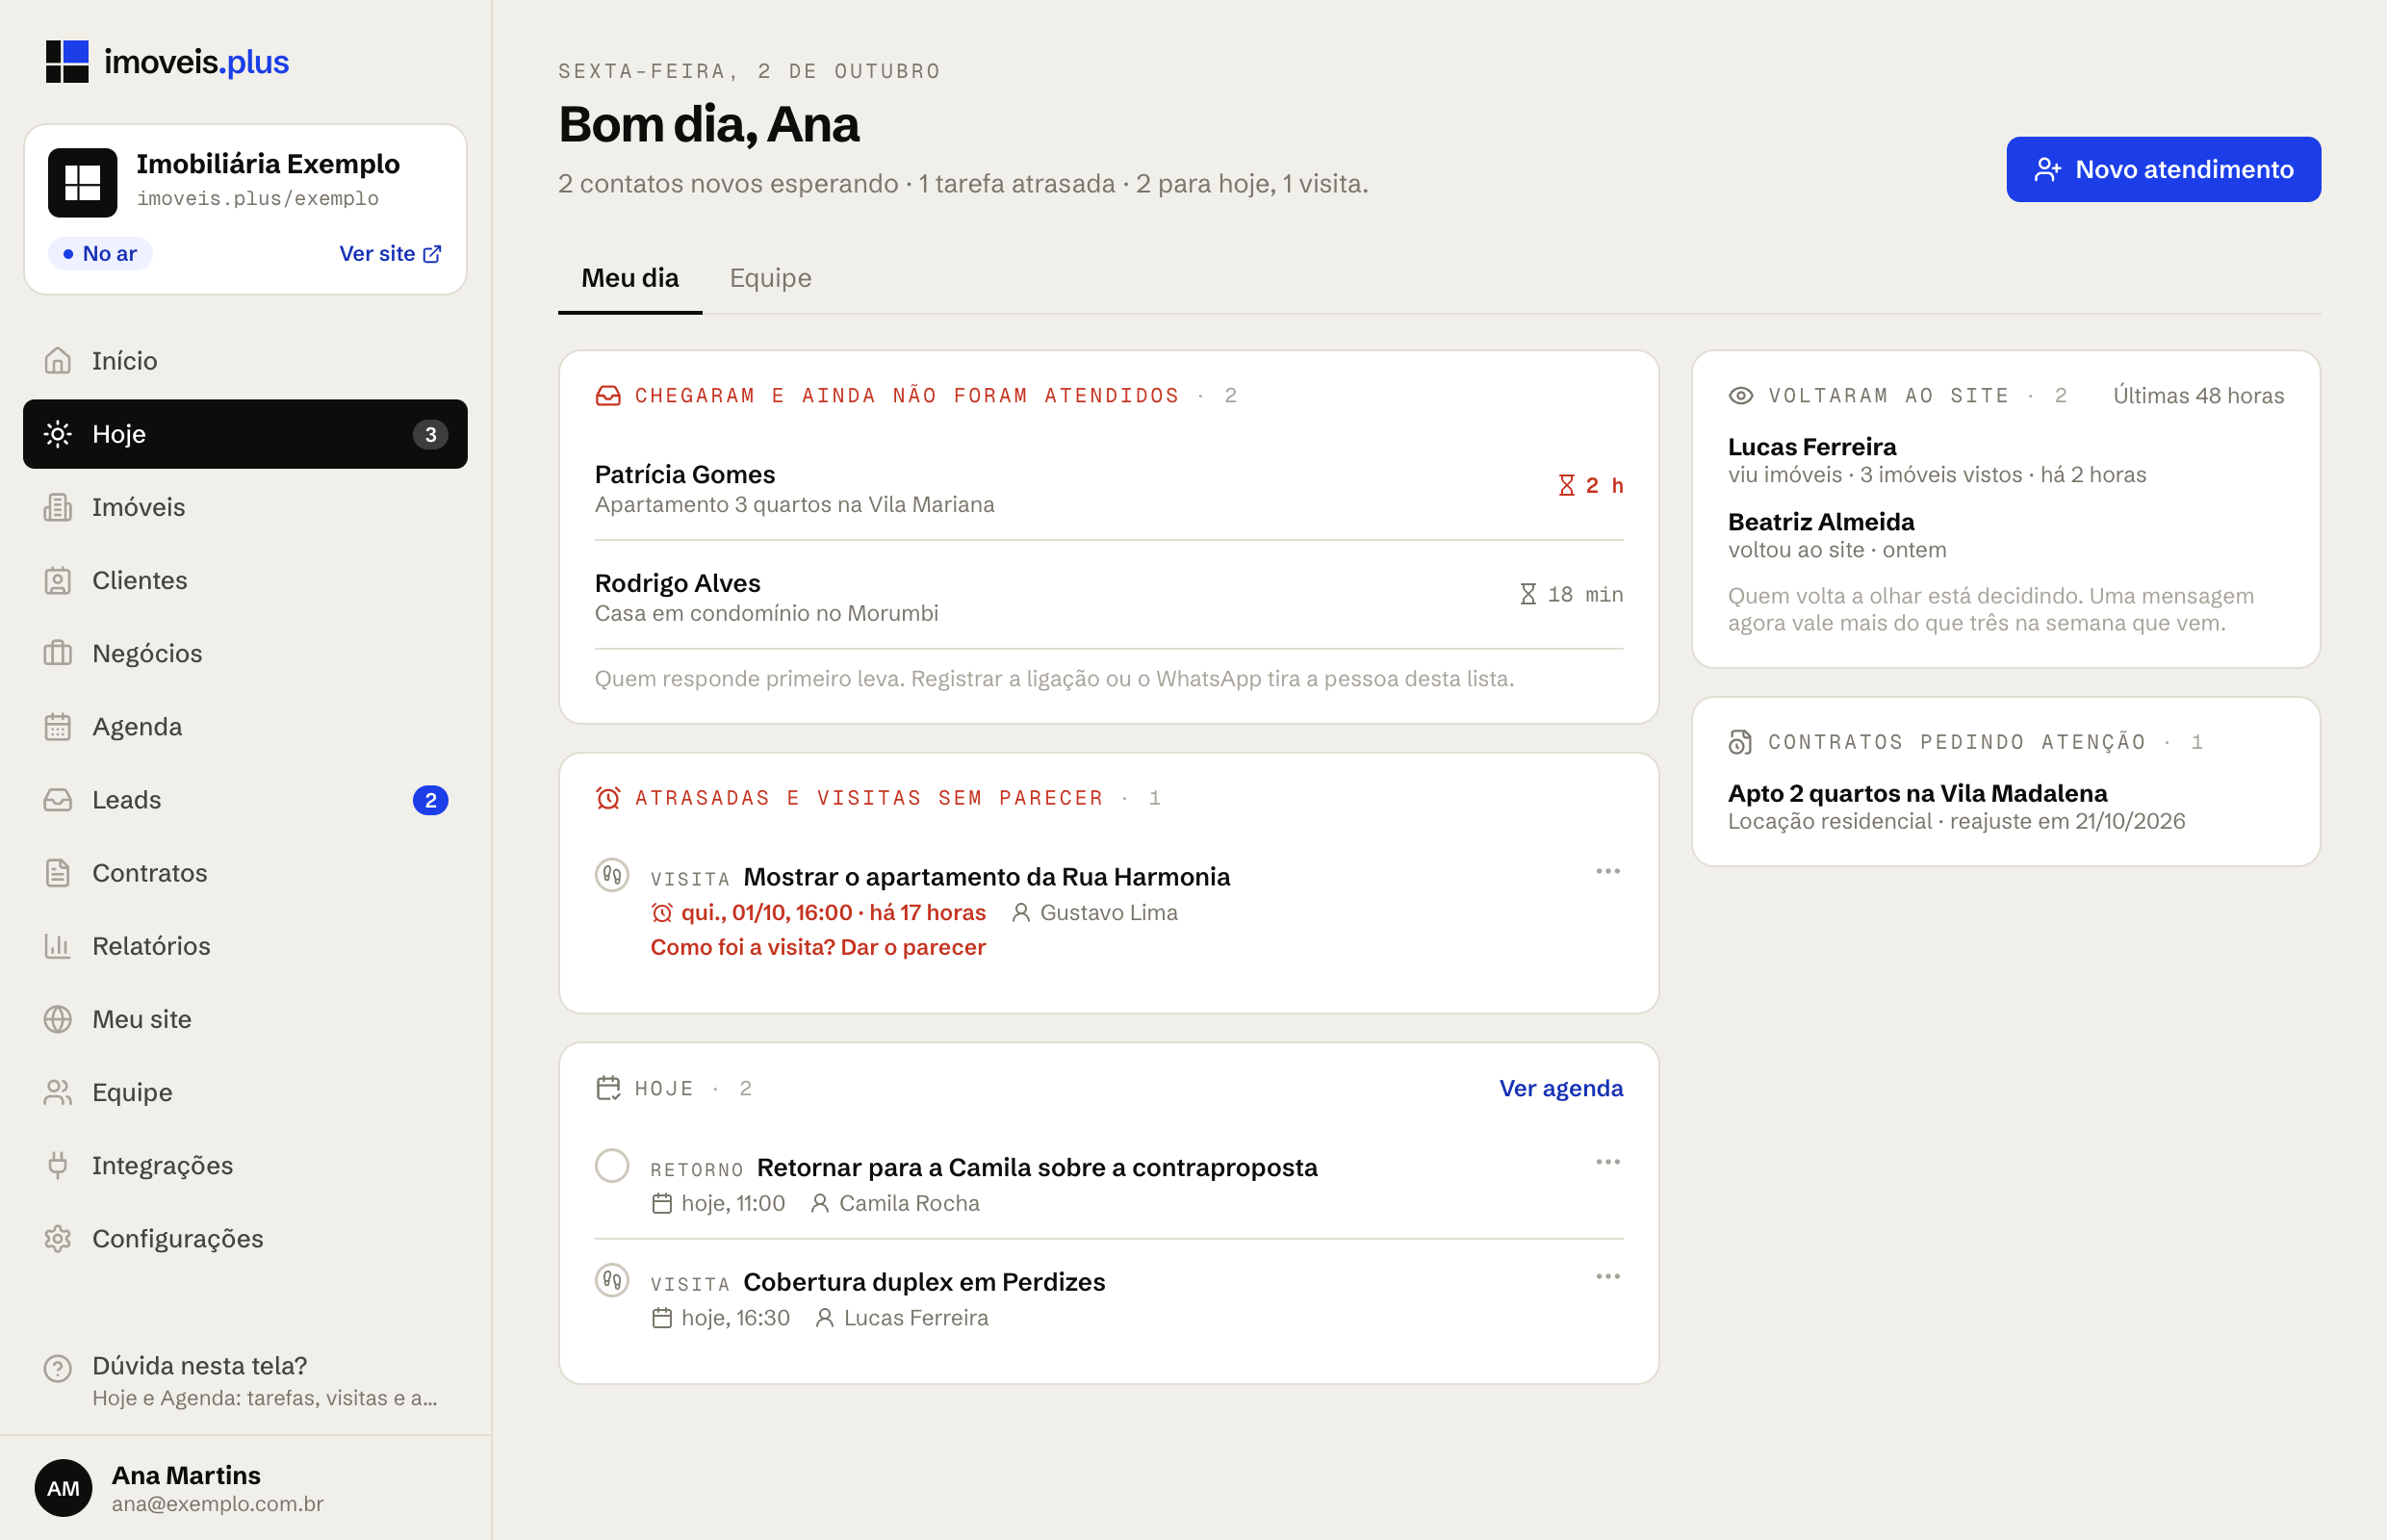The width and height of the screenshot is (2387, 1540).
Task: Click the eye icon in Voltaram ao site
Action: (x=1741, y=396)
